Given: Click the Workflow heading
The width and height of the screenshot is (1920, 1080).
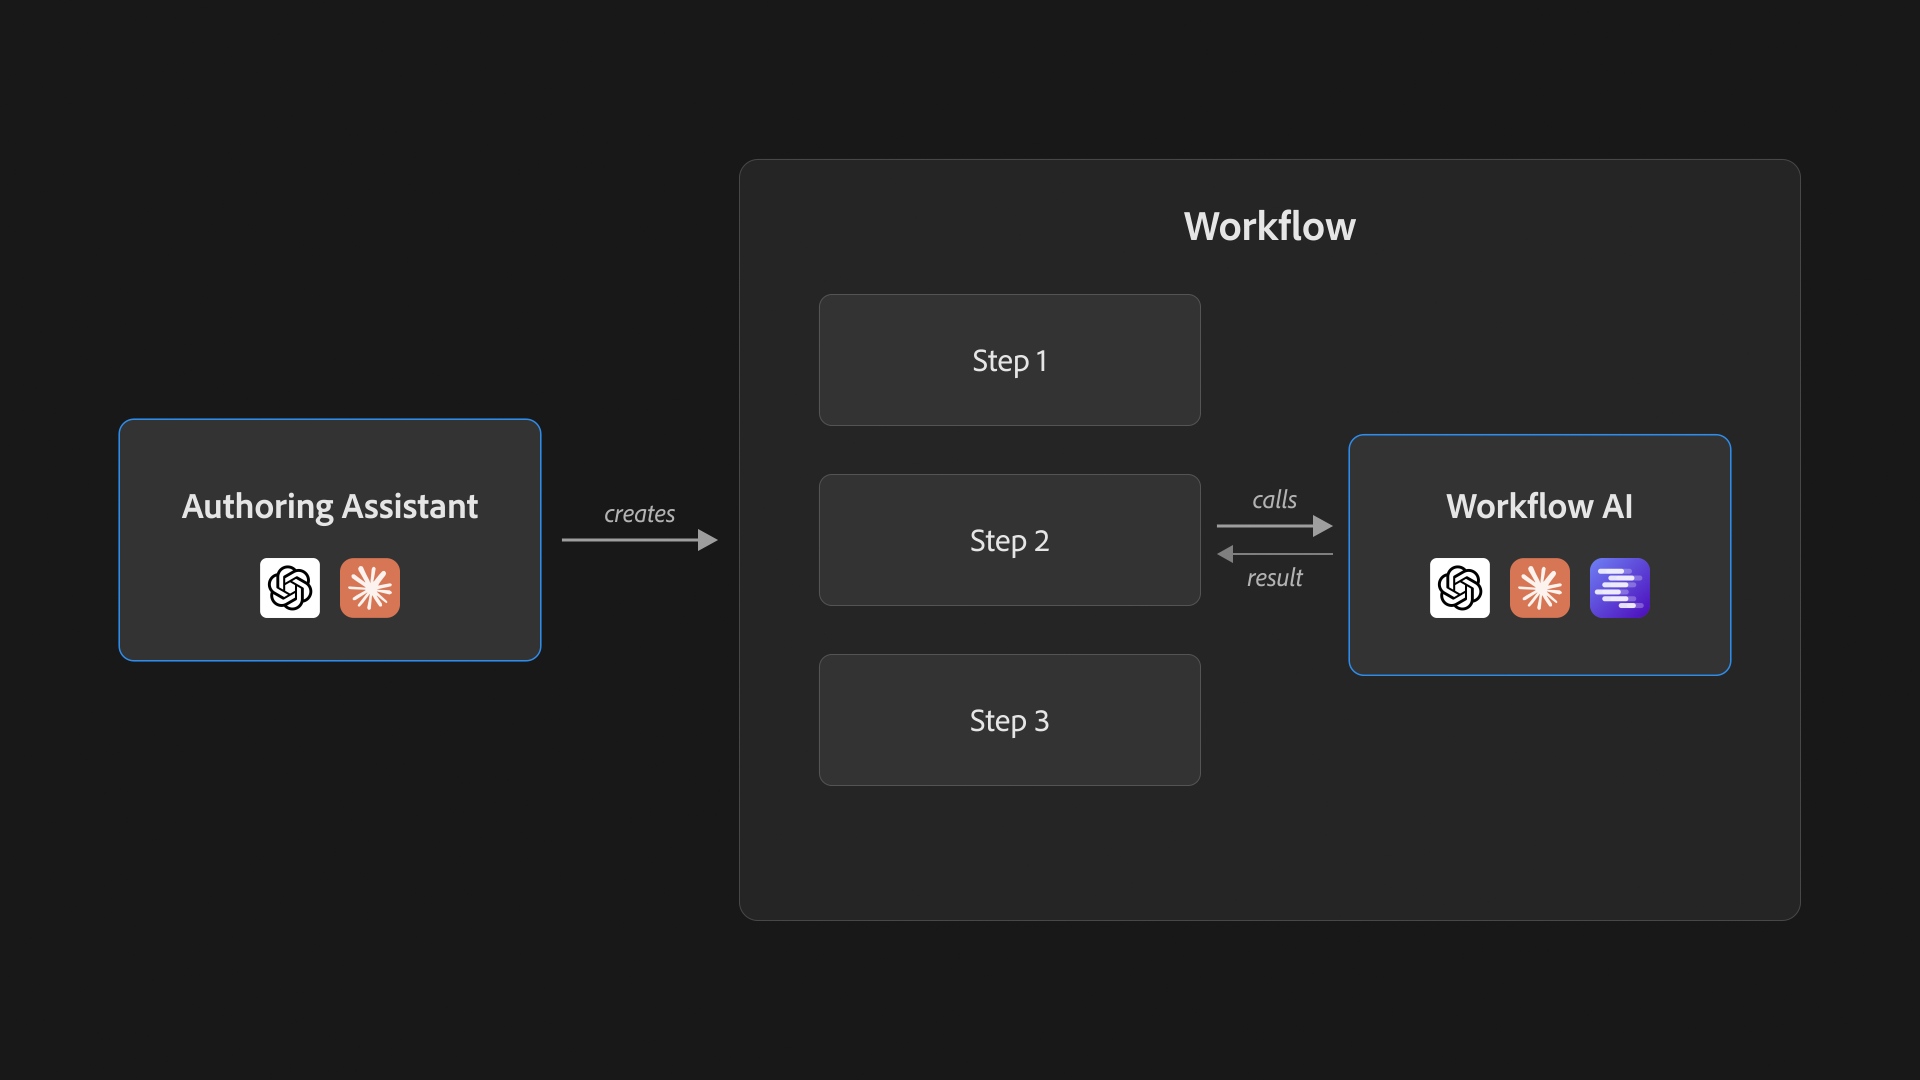Looking at the screenshot, I should [1270, 226].
